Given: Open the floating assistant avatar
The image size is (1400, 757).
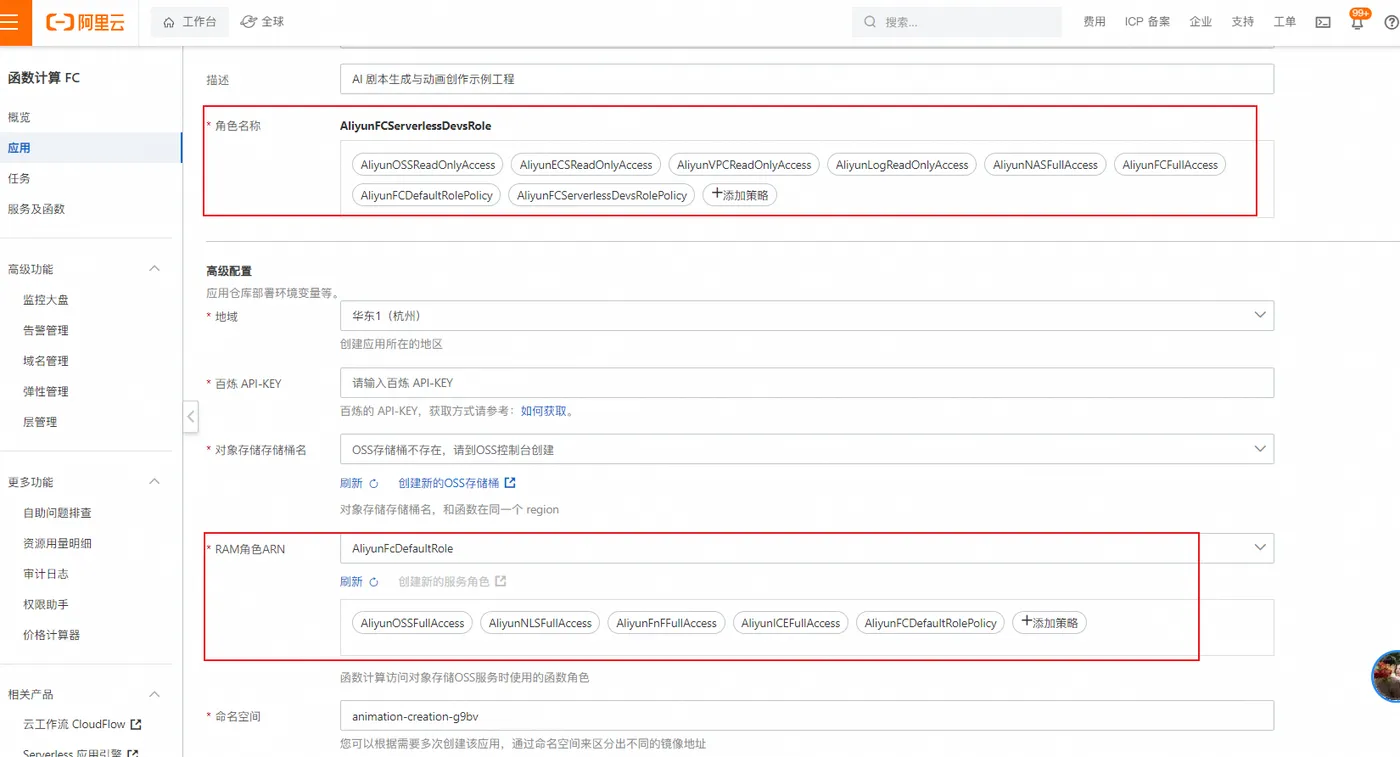Looking at the screenshot, I should (1388, 676).
